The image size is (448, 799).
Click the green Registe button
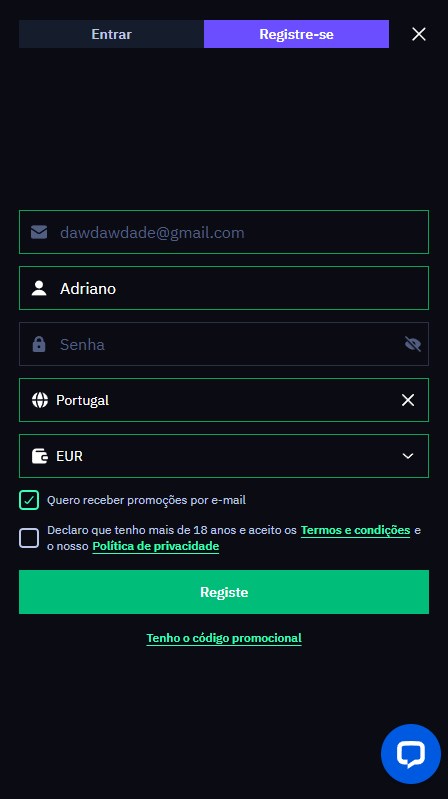[x=224, y=592]
